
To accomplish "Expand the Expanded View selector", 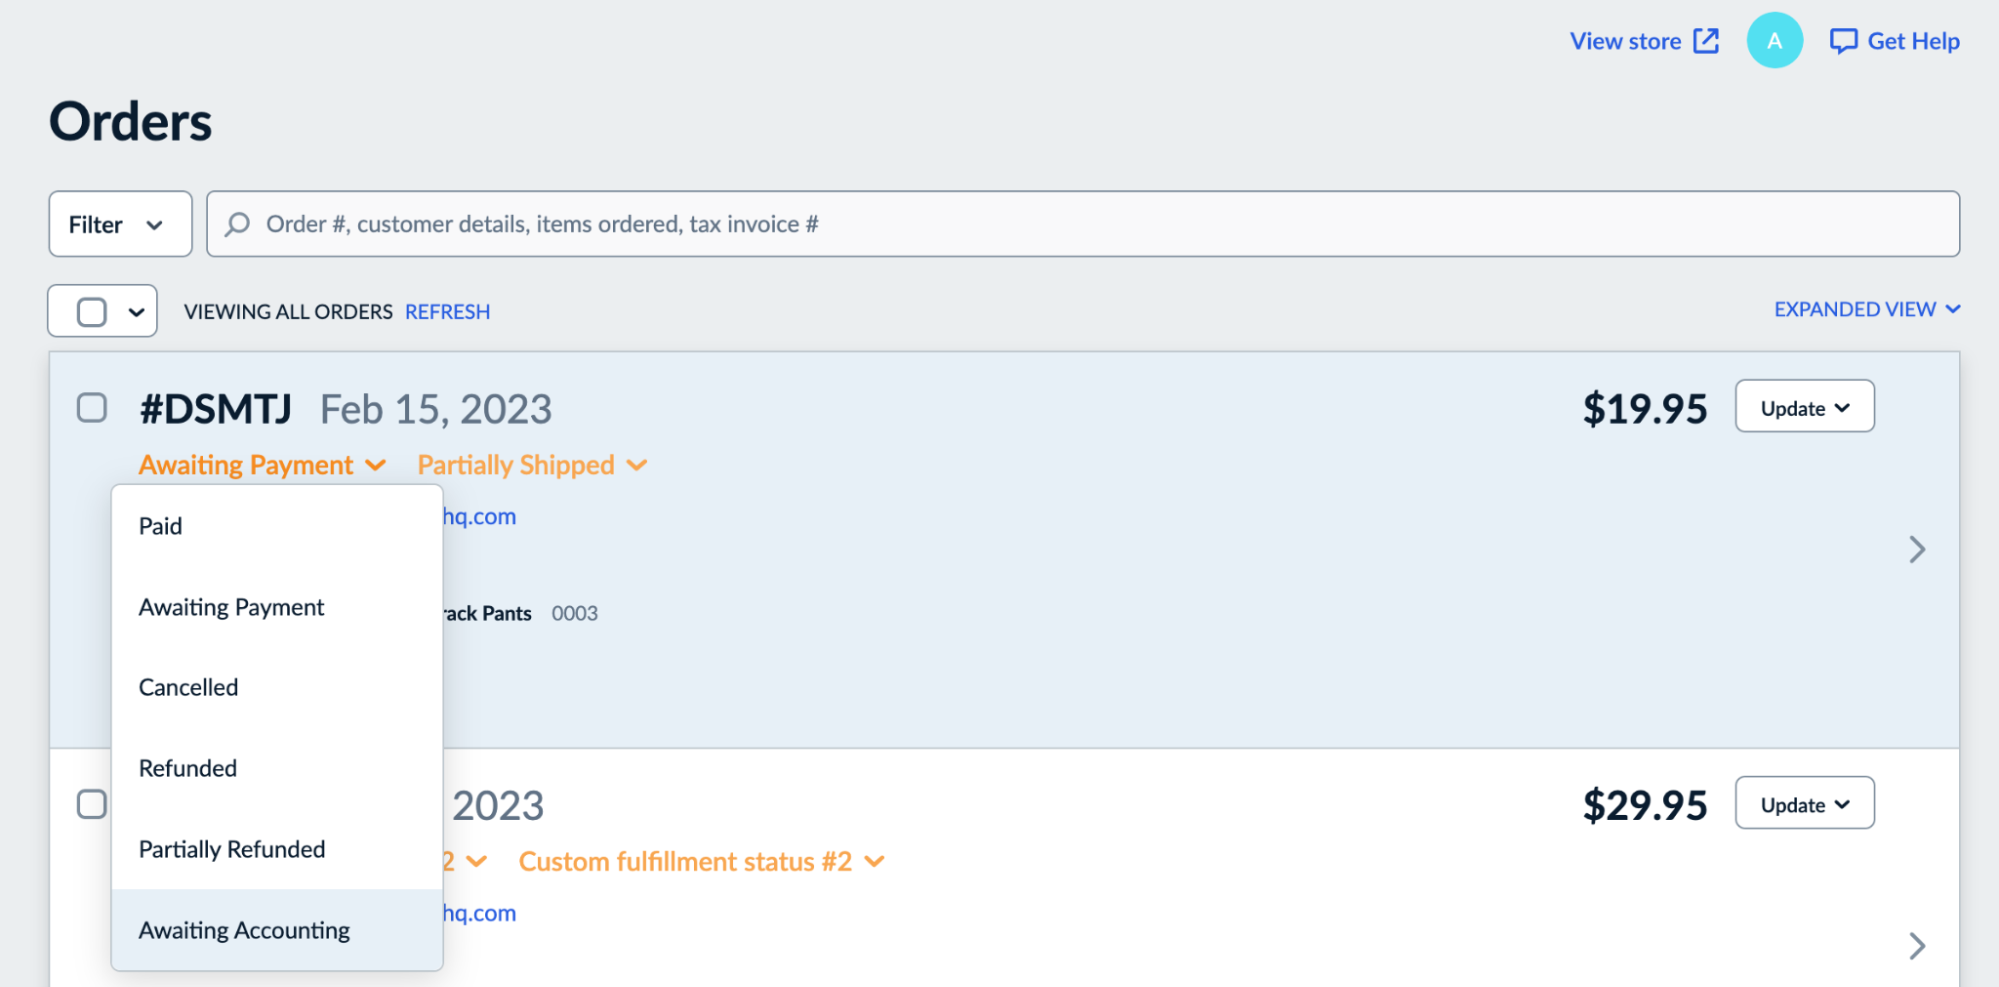I will point(1866,309).
